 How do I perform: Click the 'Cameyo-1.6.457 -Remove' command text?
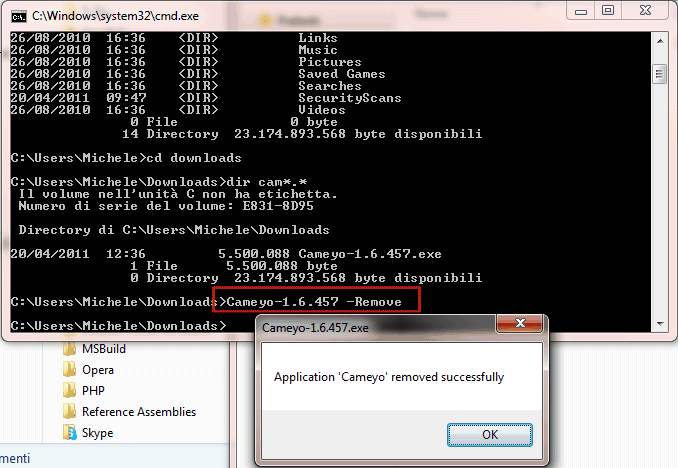314,302
